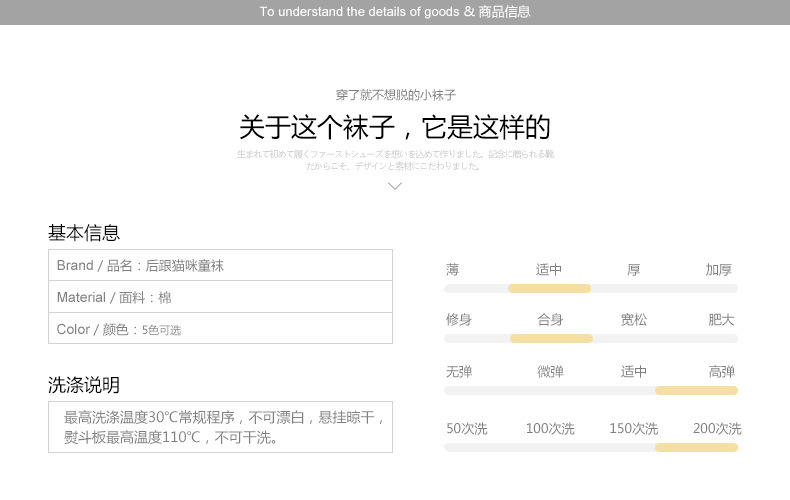
Task: Choose the 宽松 fit option
Action: click(x=634, y=320)
